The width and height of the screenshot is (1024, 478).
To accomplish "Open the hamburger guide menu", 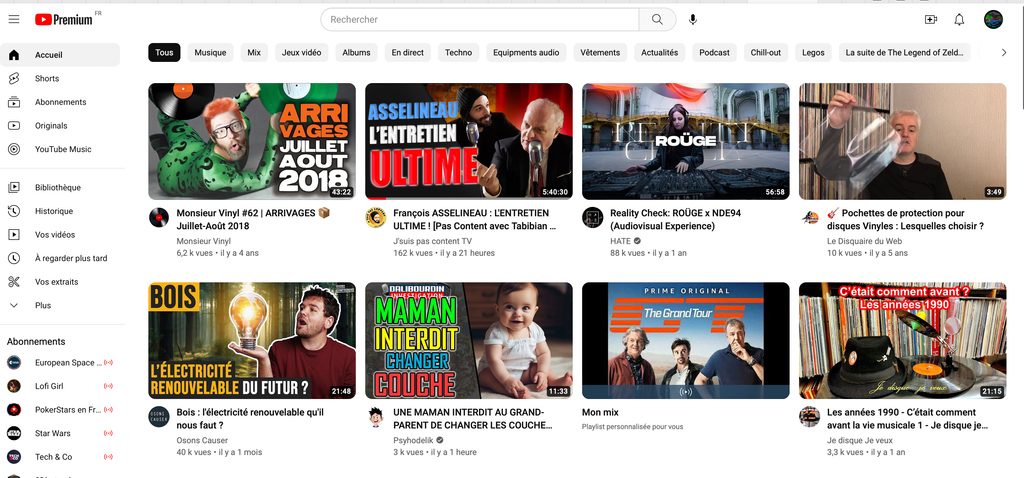I will (14, 20).
